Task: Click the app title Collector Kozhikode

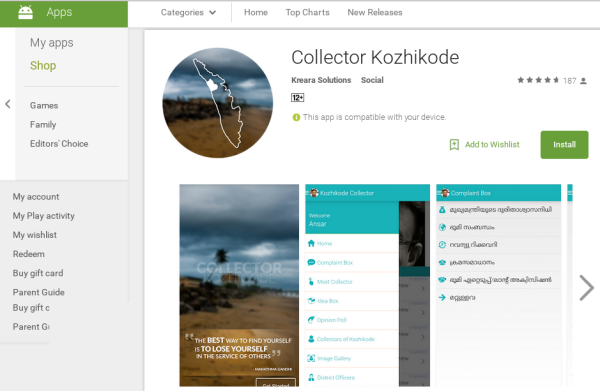Action: pyautogui.click(x=375, y=58)
